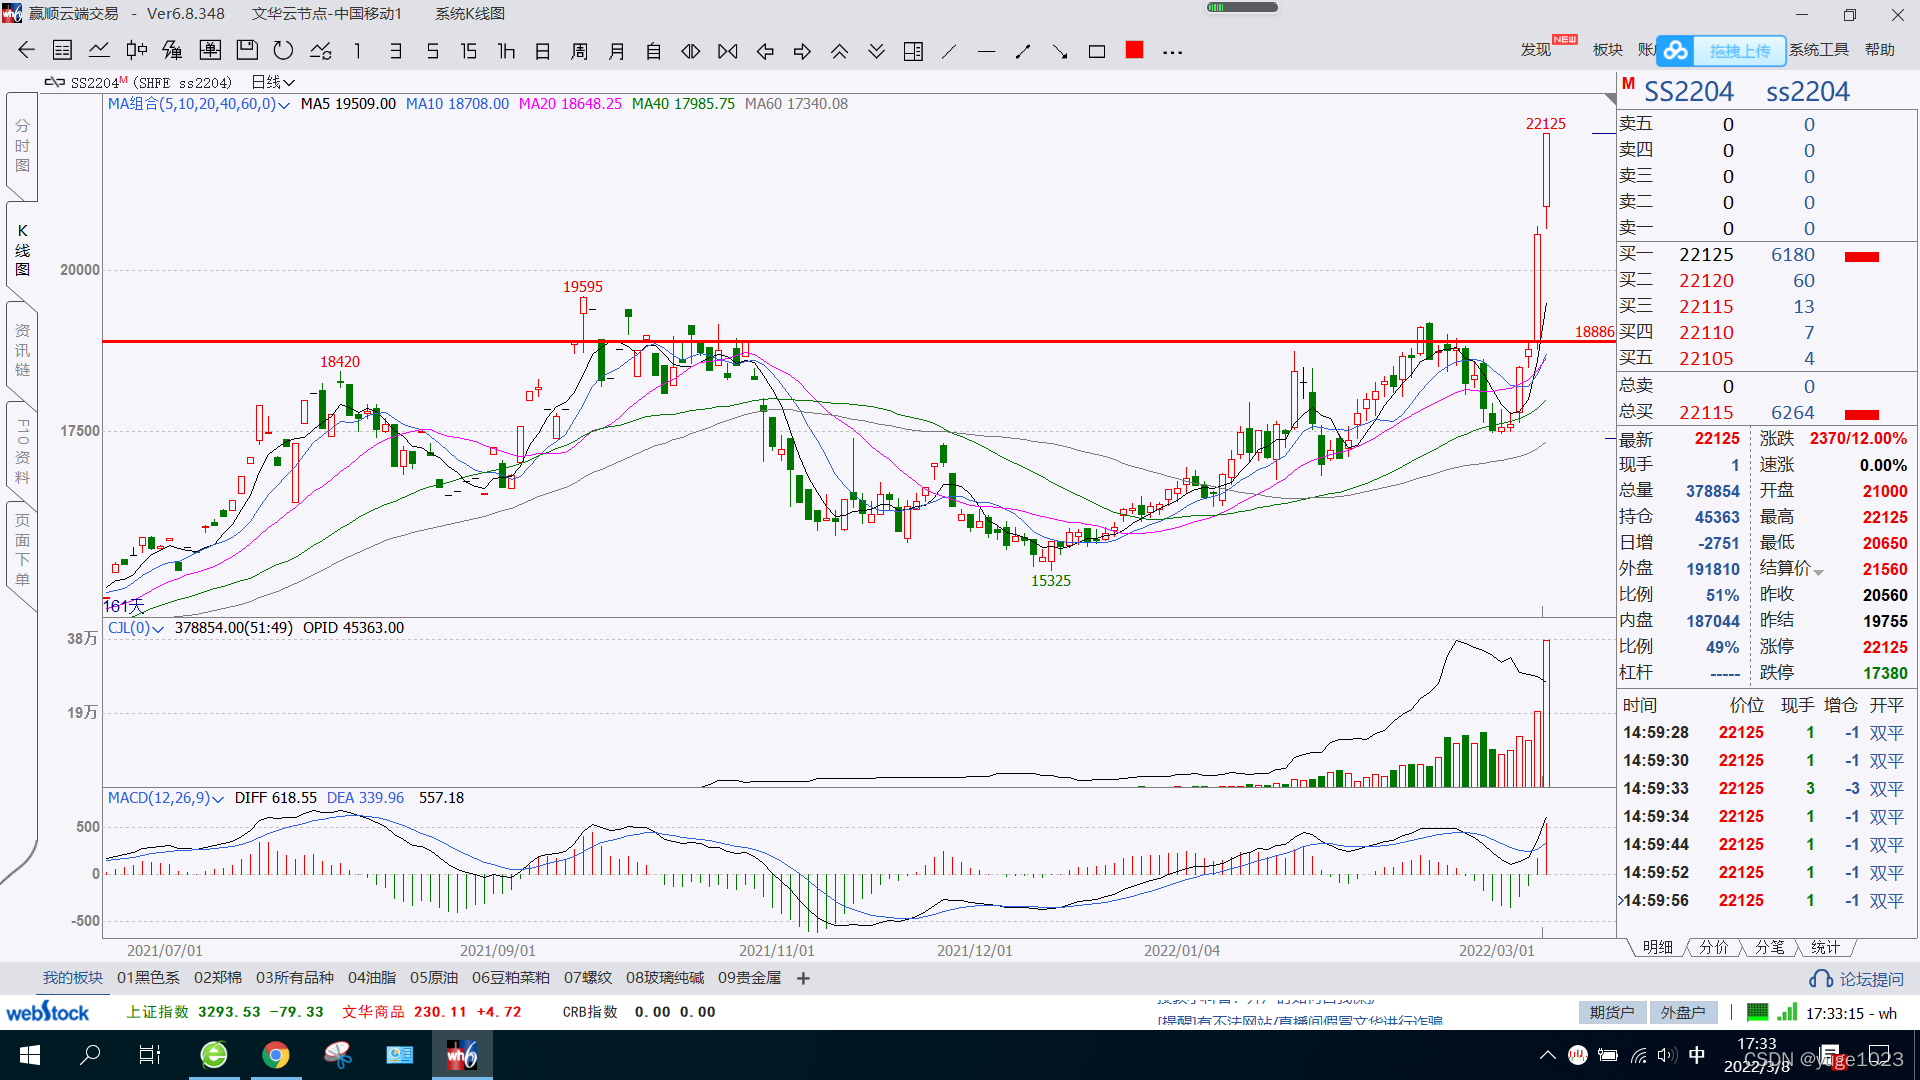This screenshot has height=1080, width=1920.
Task: Click the 拖拽上传 cloud upload button
Action: click(x=1720, y=50)
